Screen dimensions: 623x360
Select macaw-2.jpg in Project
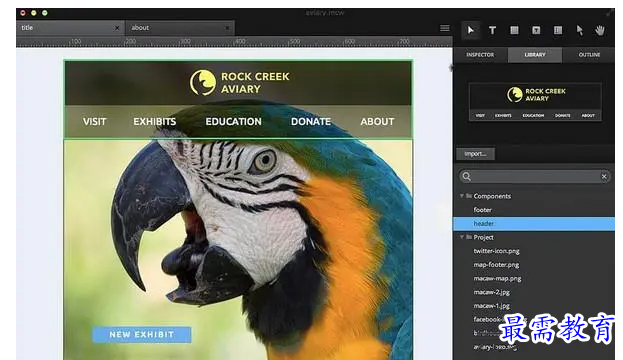491,292
